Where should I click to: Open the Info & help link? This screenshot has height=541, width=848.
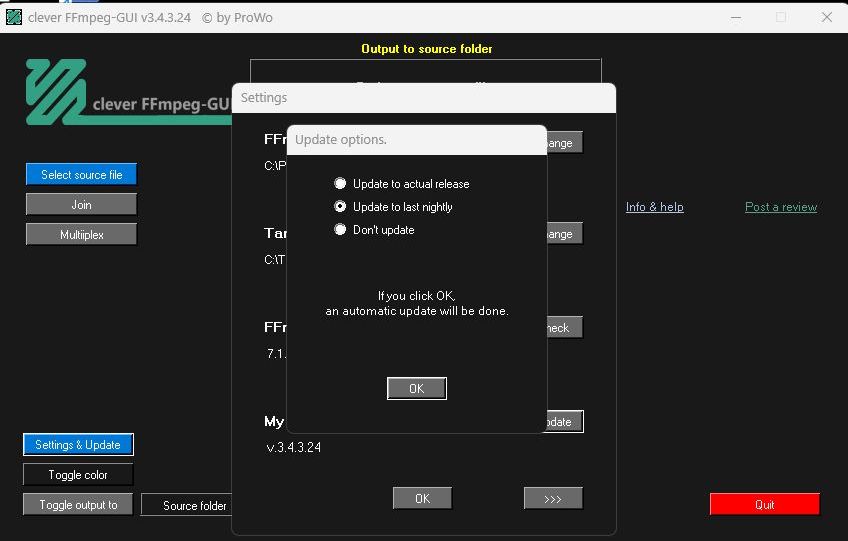[x=654, y=207]
